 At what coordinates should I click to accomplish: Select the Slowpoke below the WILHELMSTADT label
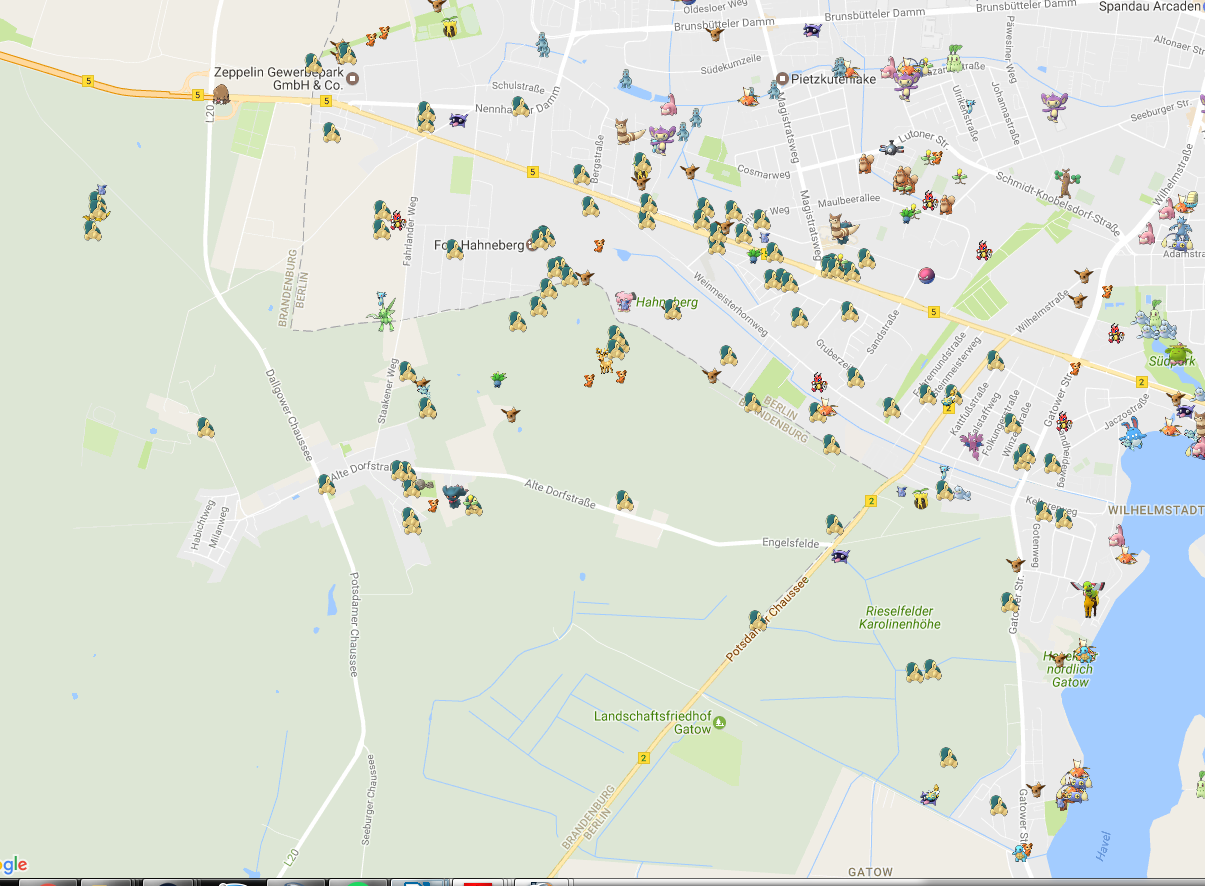(x=1118, y=535)
